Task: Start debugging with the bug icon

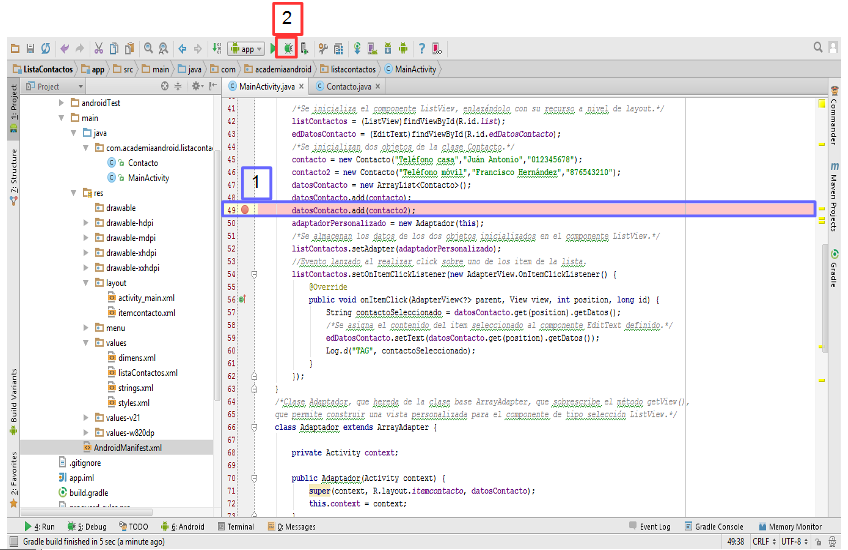Action: tap(288, 49)
